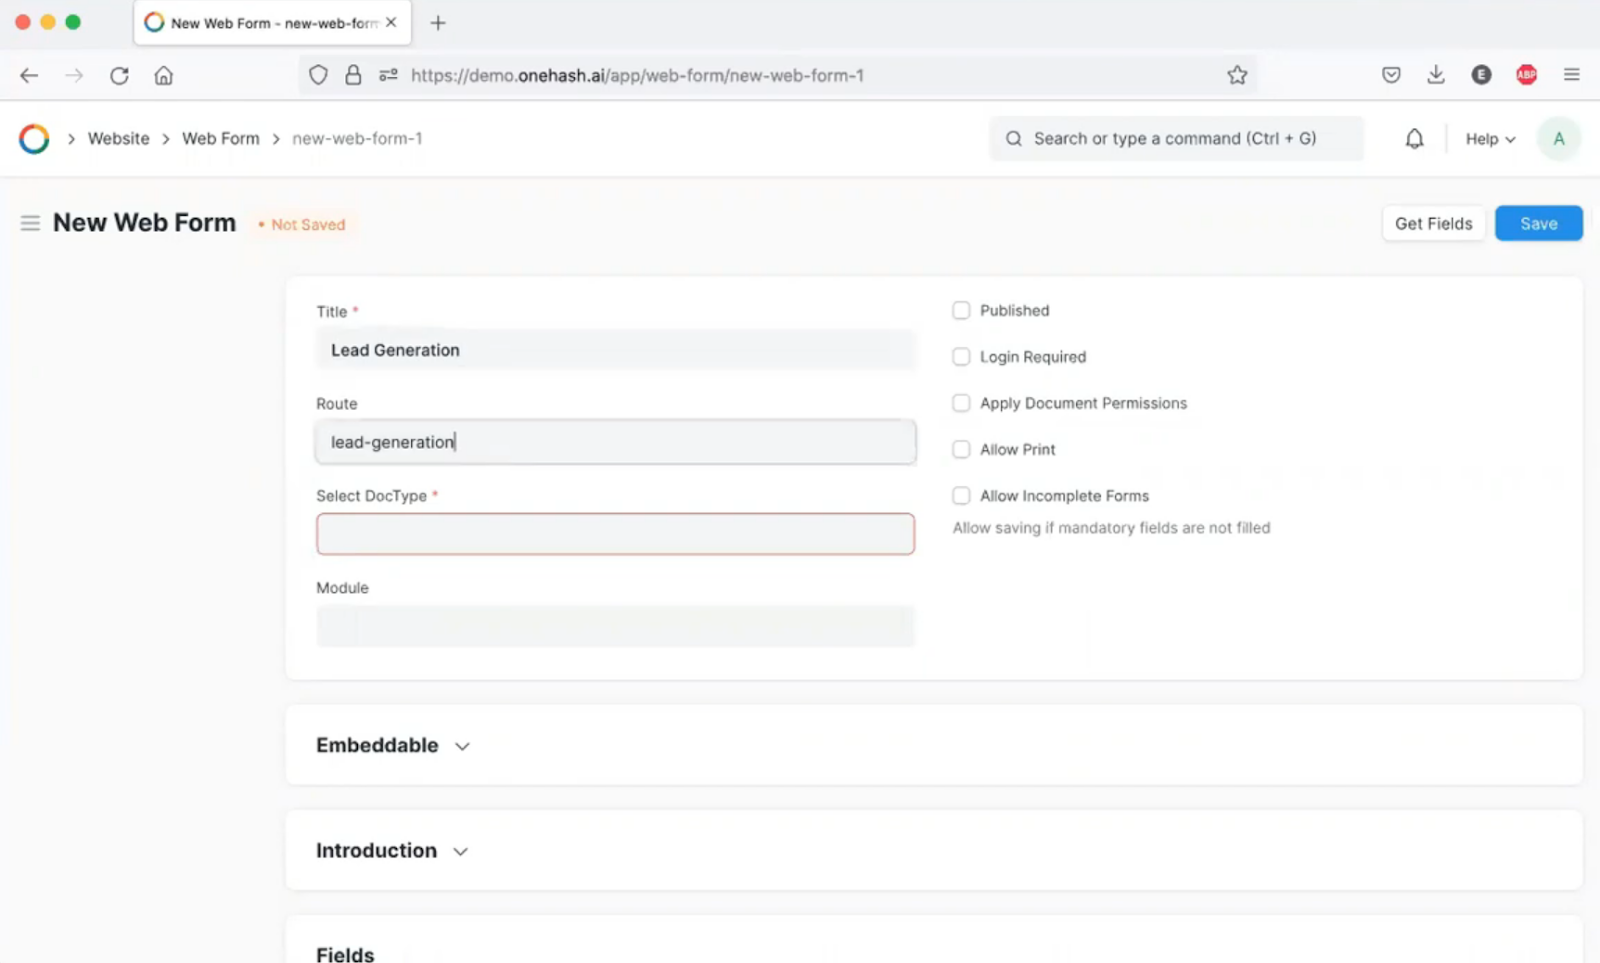Image resolution: width=1600 pixels, height=963 pixels.
Task: Click the reload page icon
Action: [x=119, y=74]
